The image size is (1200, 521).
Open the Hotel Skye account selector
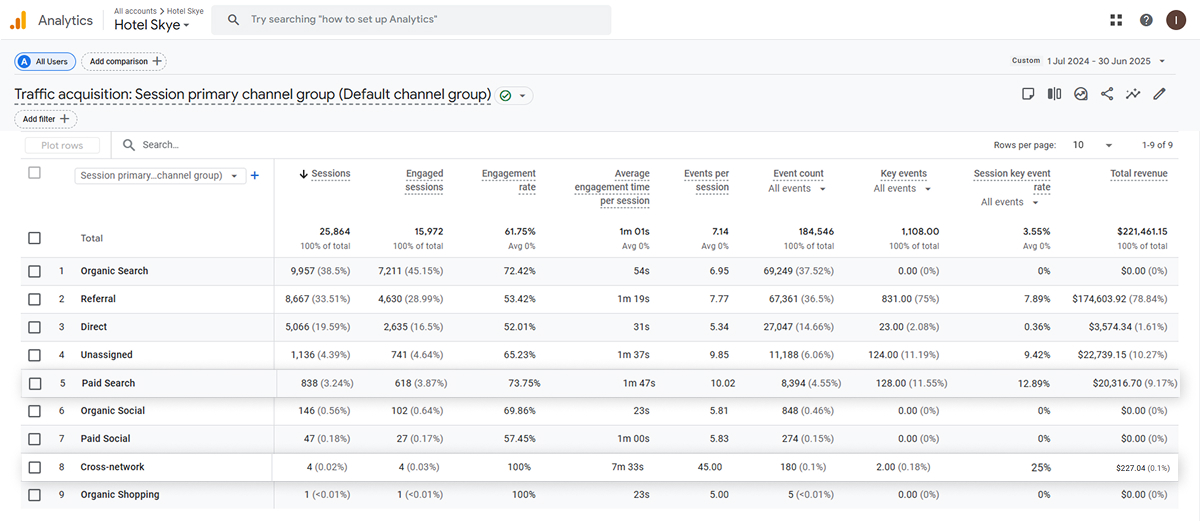[x=152, y=25]
